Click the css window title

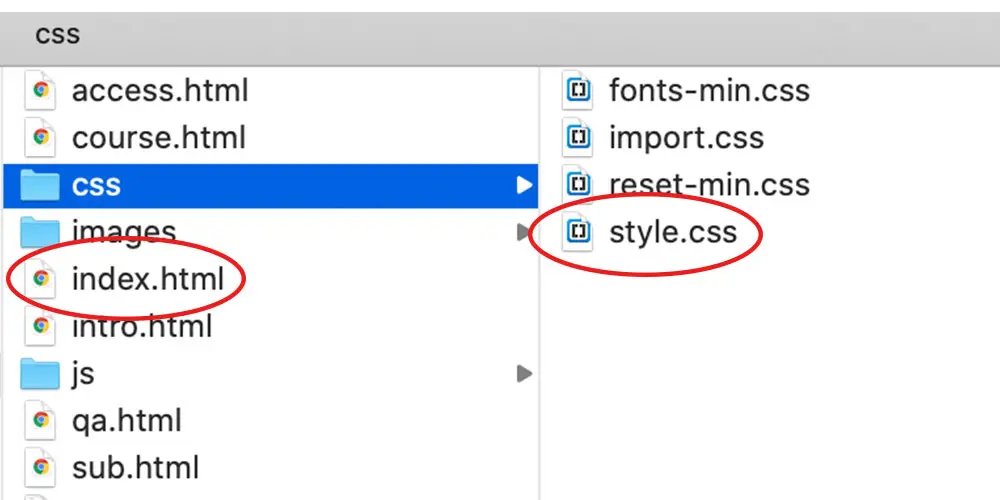(57, 35)
